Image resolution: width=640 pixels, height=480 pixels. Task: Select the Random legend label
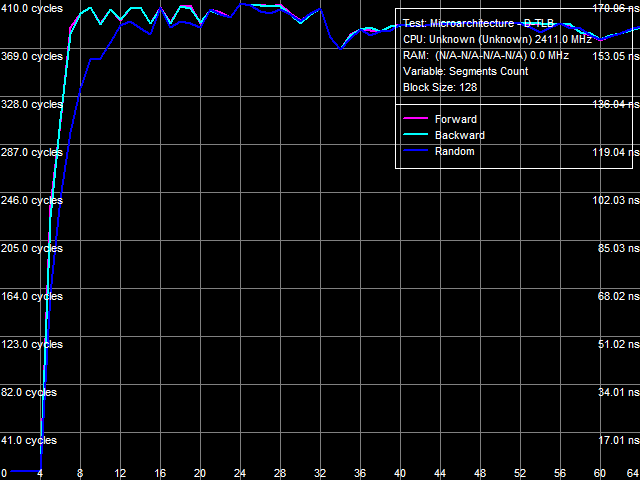455,151
